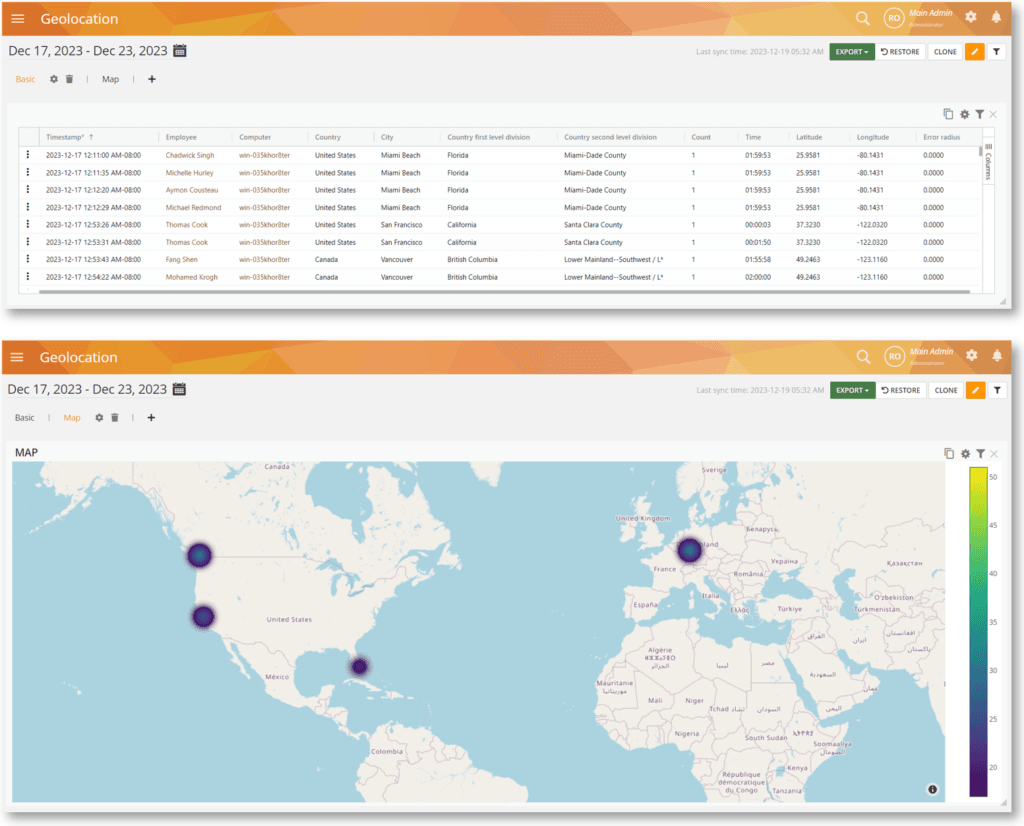Copy table widget using duplicate icon

[x=948, y=114]
